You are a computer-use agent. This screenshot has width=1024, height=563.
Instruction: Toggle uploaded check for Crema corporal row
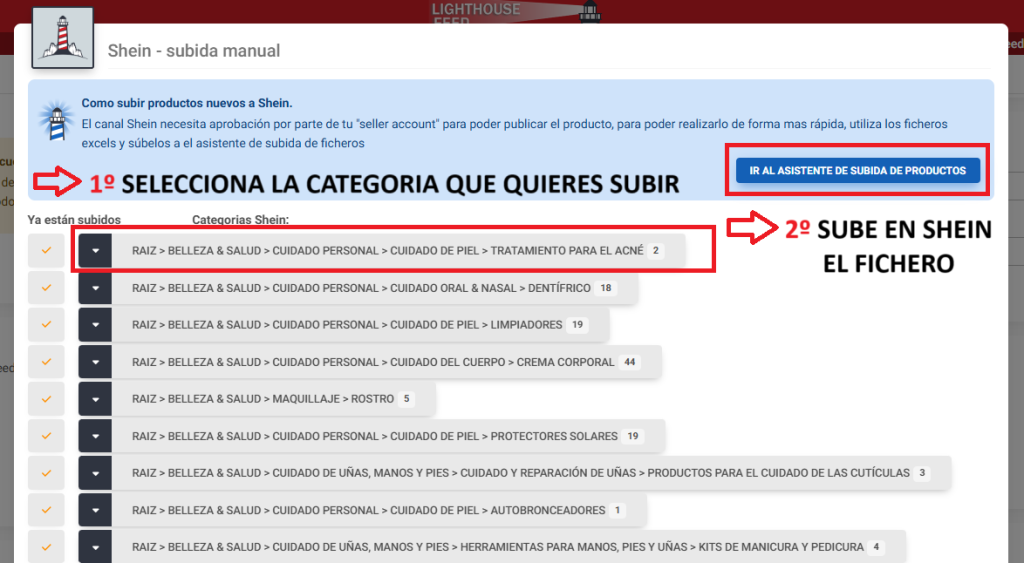click(x=46, y=362)
